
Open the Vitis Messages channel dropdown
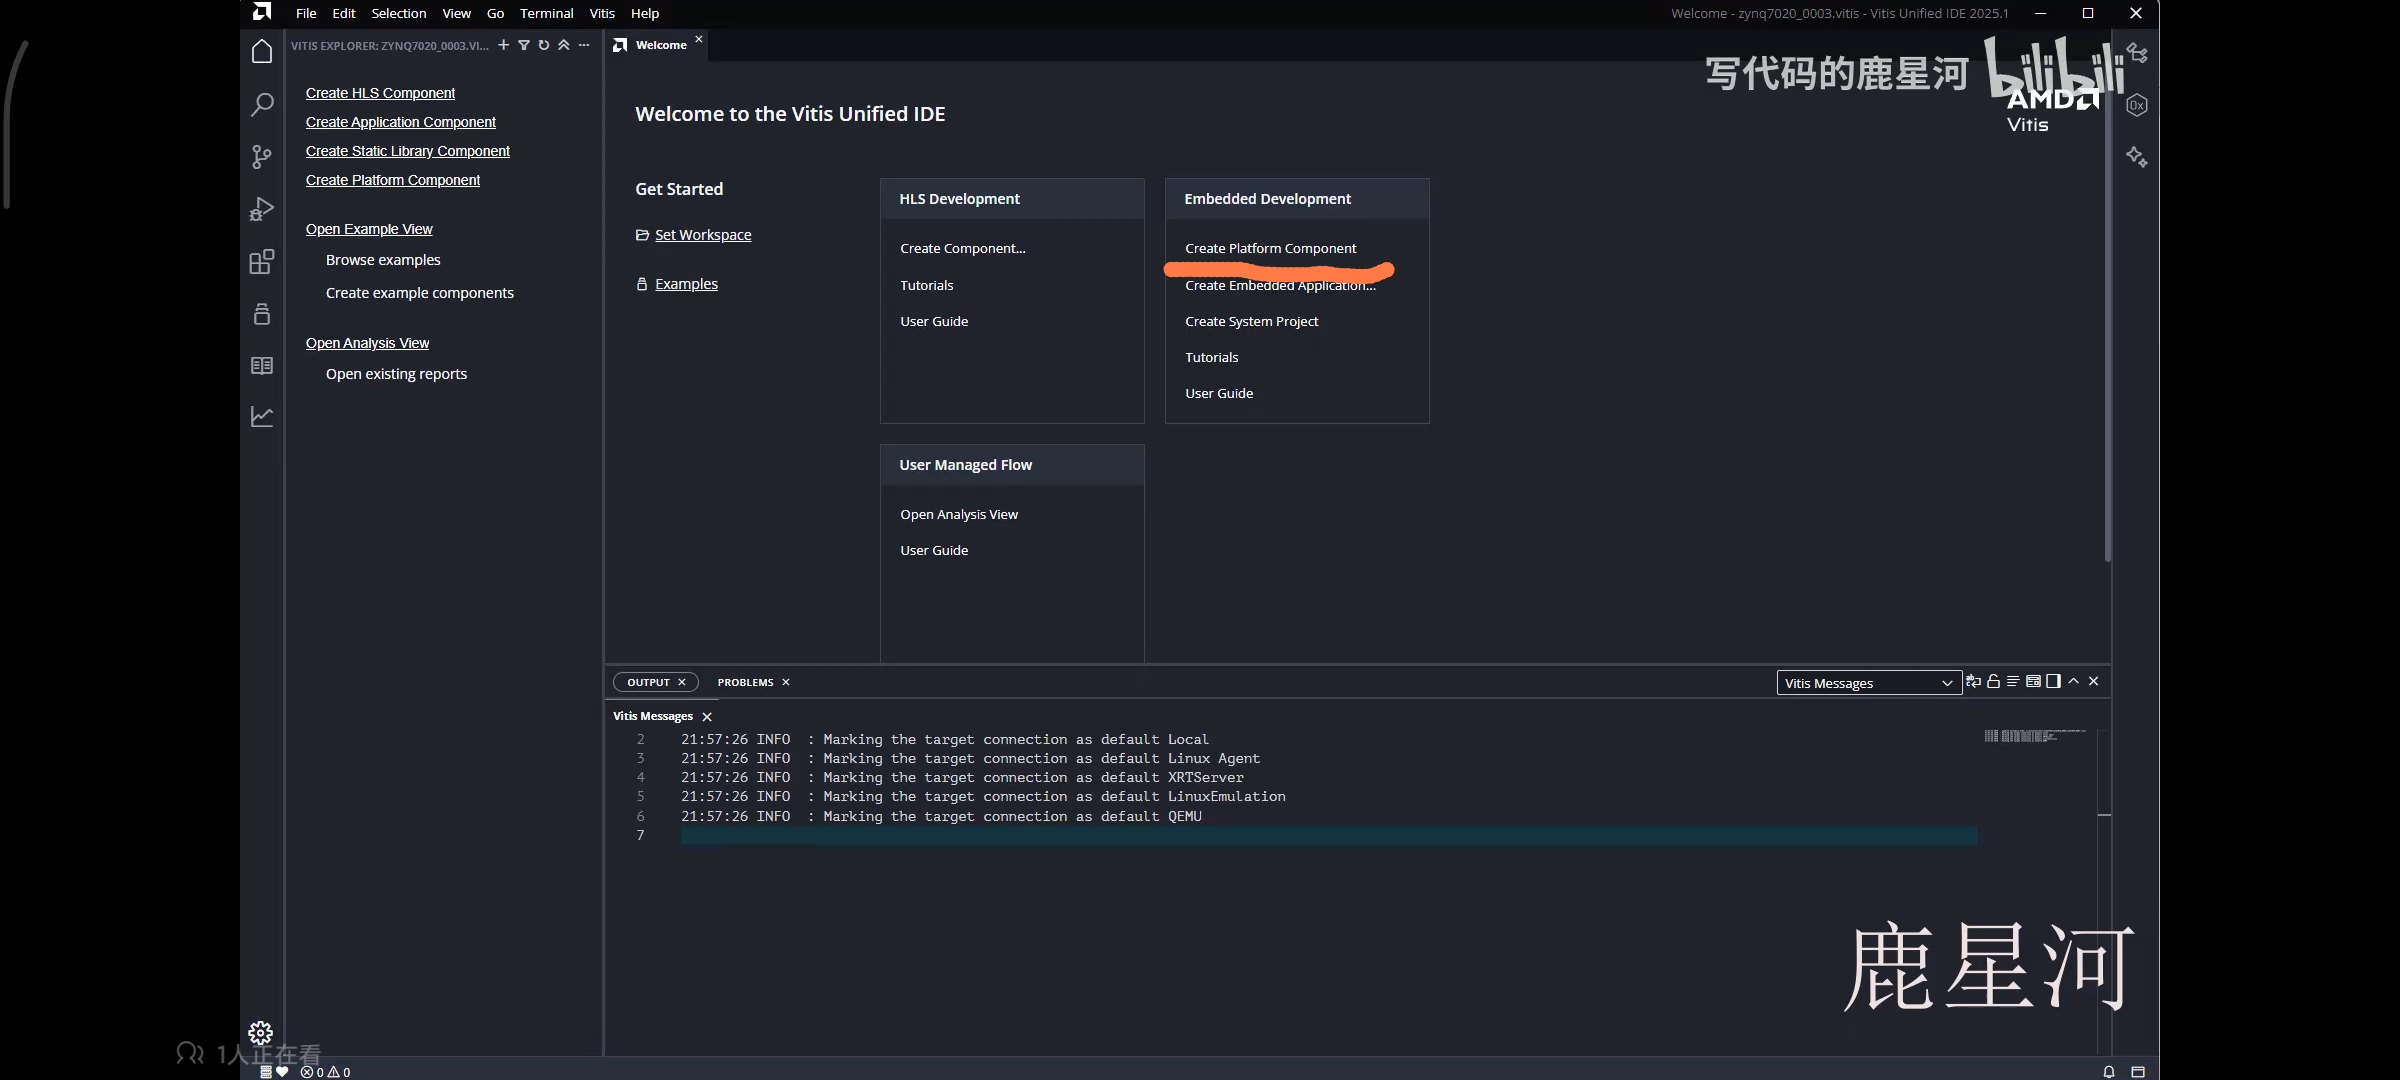1868,683
